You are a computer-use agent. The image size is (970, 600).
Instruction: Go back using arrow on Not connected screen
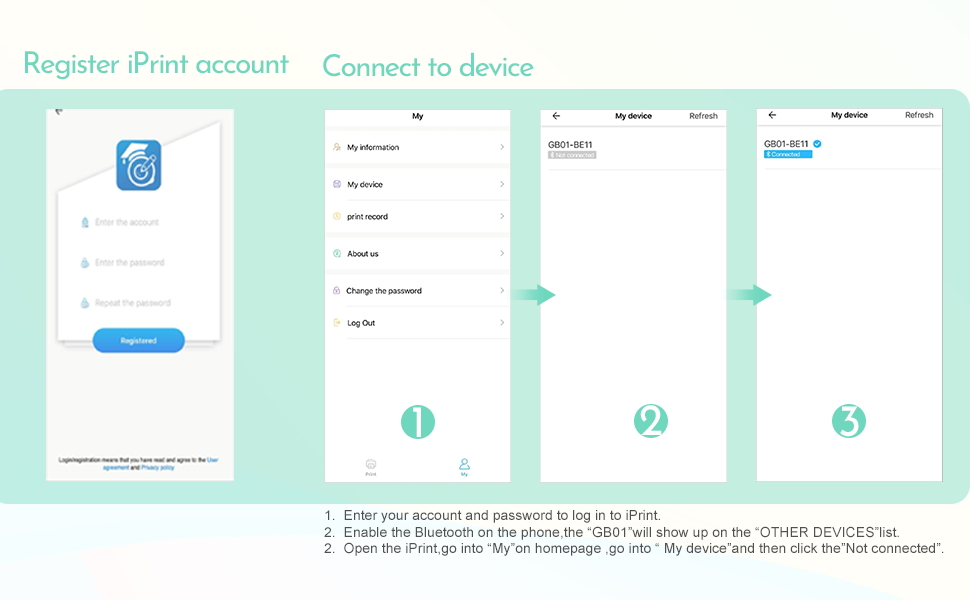(556, 116)
